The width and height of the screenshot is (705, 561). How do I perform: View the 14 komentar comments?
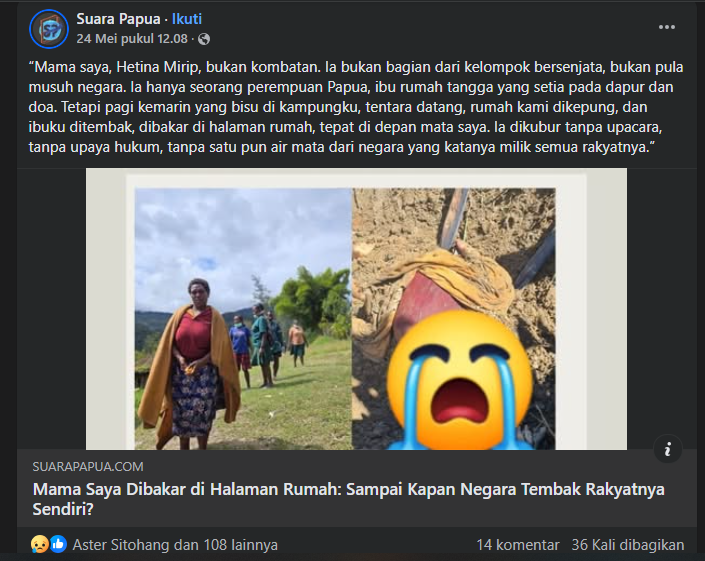[518, 545]
